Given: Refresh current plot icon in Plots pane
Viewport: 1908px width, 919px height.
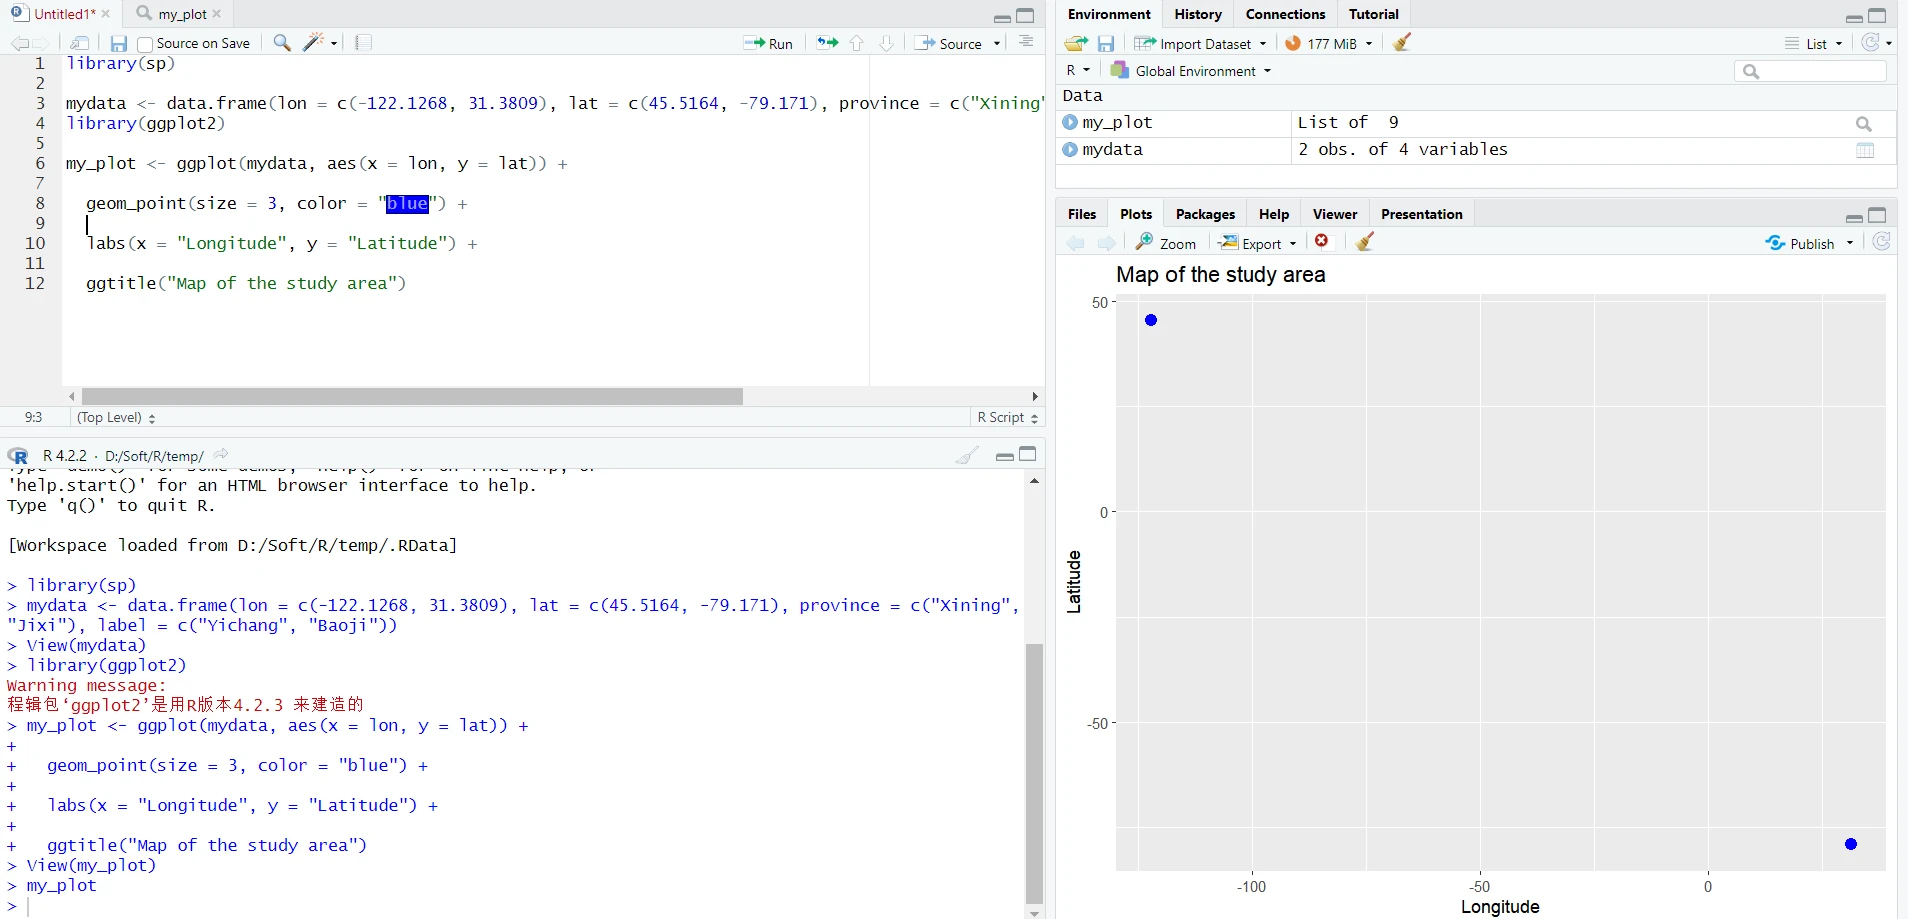Looking at the screenshot, I should point(1881,242).
